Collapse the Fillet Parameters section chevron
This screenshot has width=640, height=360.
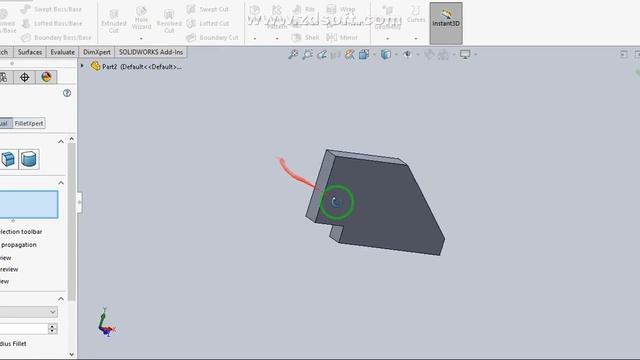[61, 299]
